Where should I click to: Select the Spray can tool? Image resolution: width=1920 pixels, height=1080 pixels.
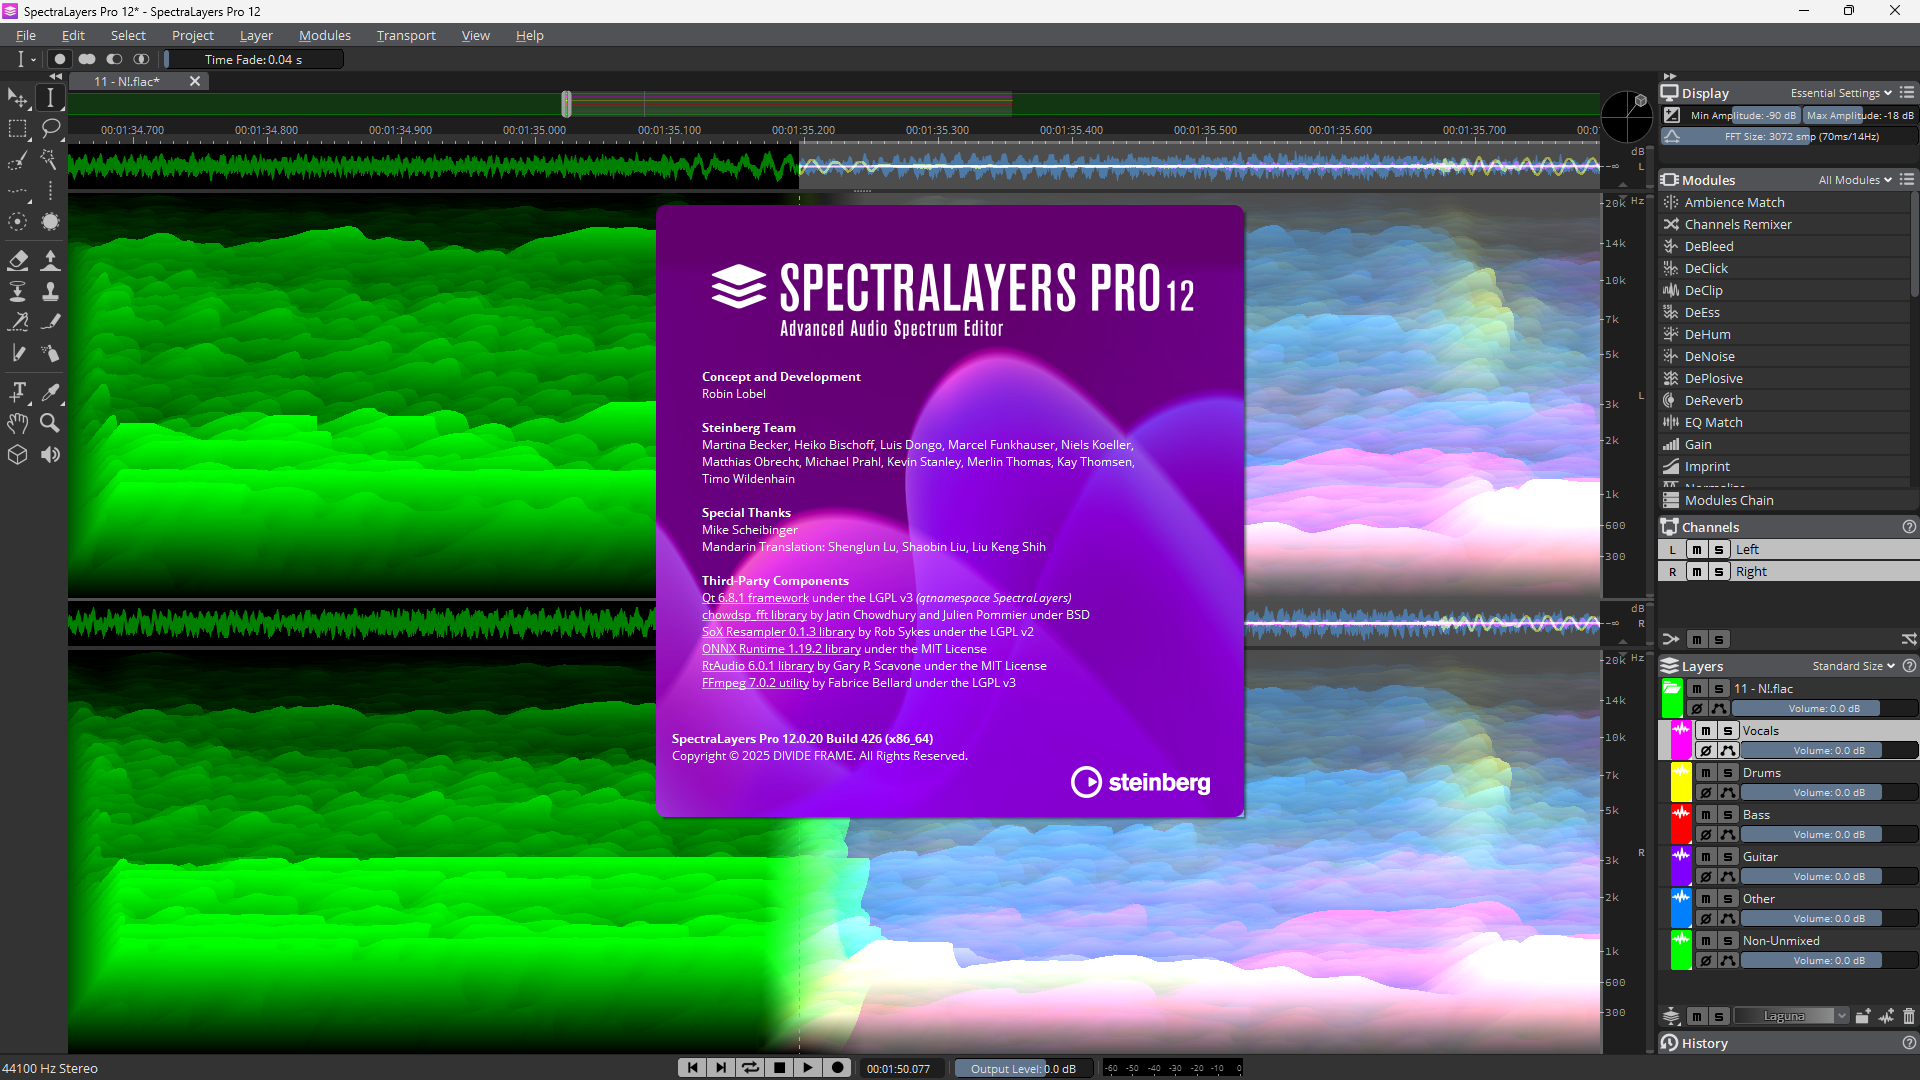pyautogui.click(x=50, y=353)
